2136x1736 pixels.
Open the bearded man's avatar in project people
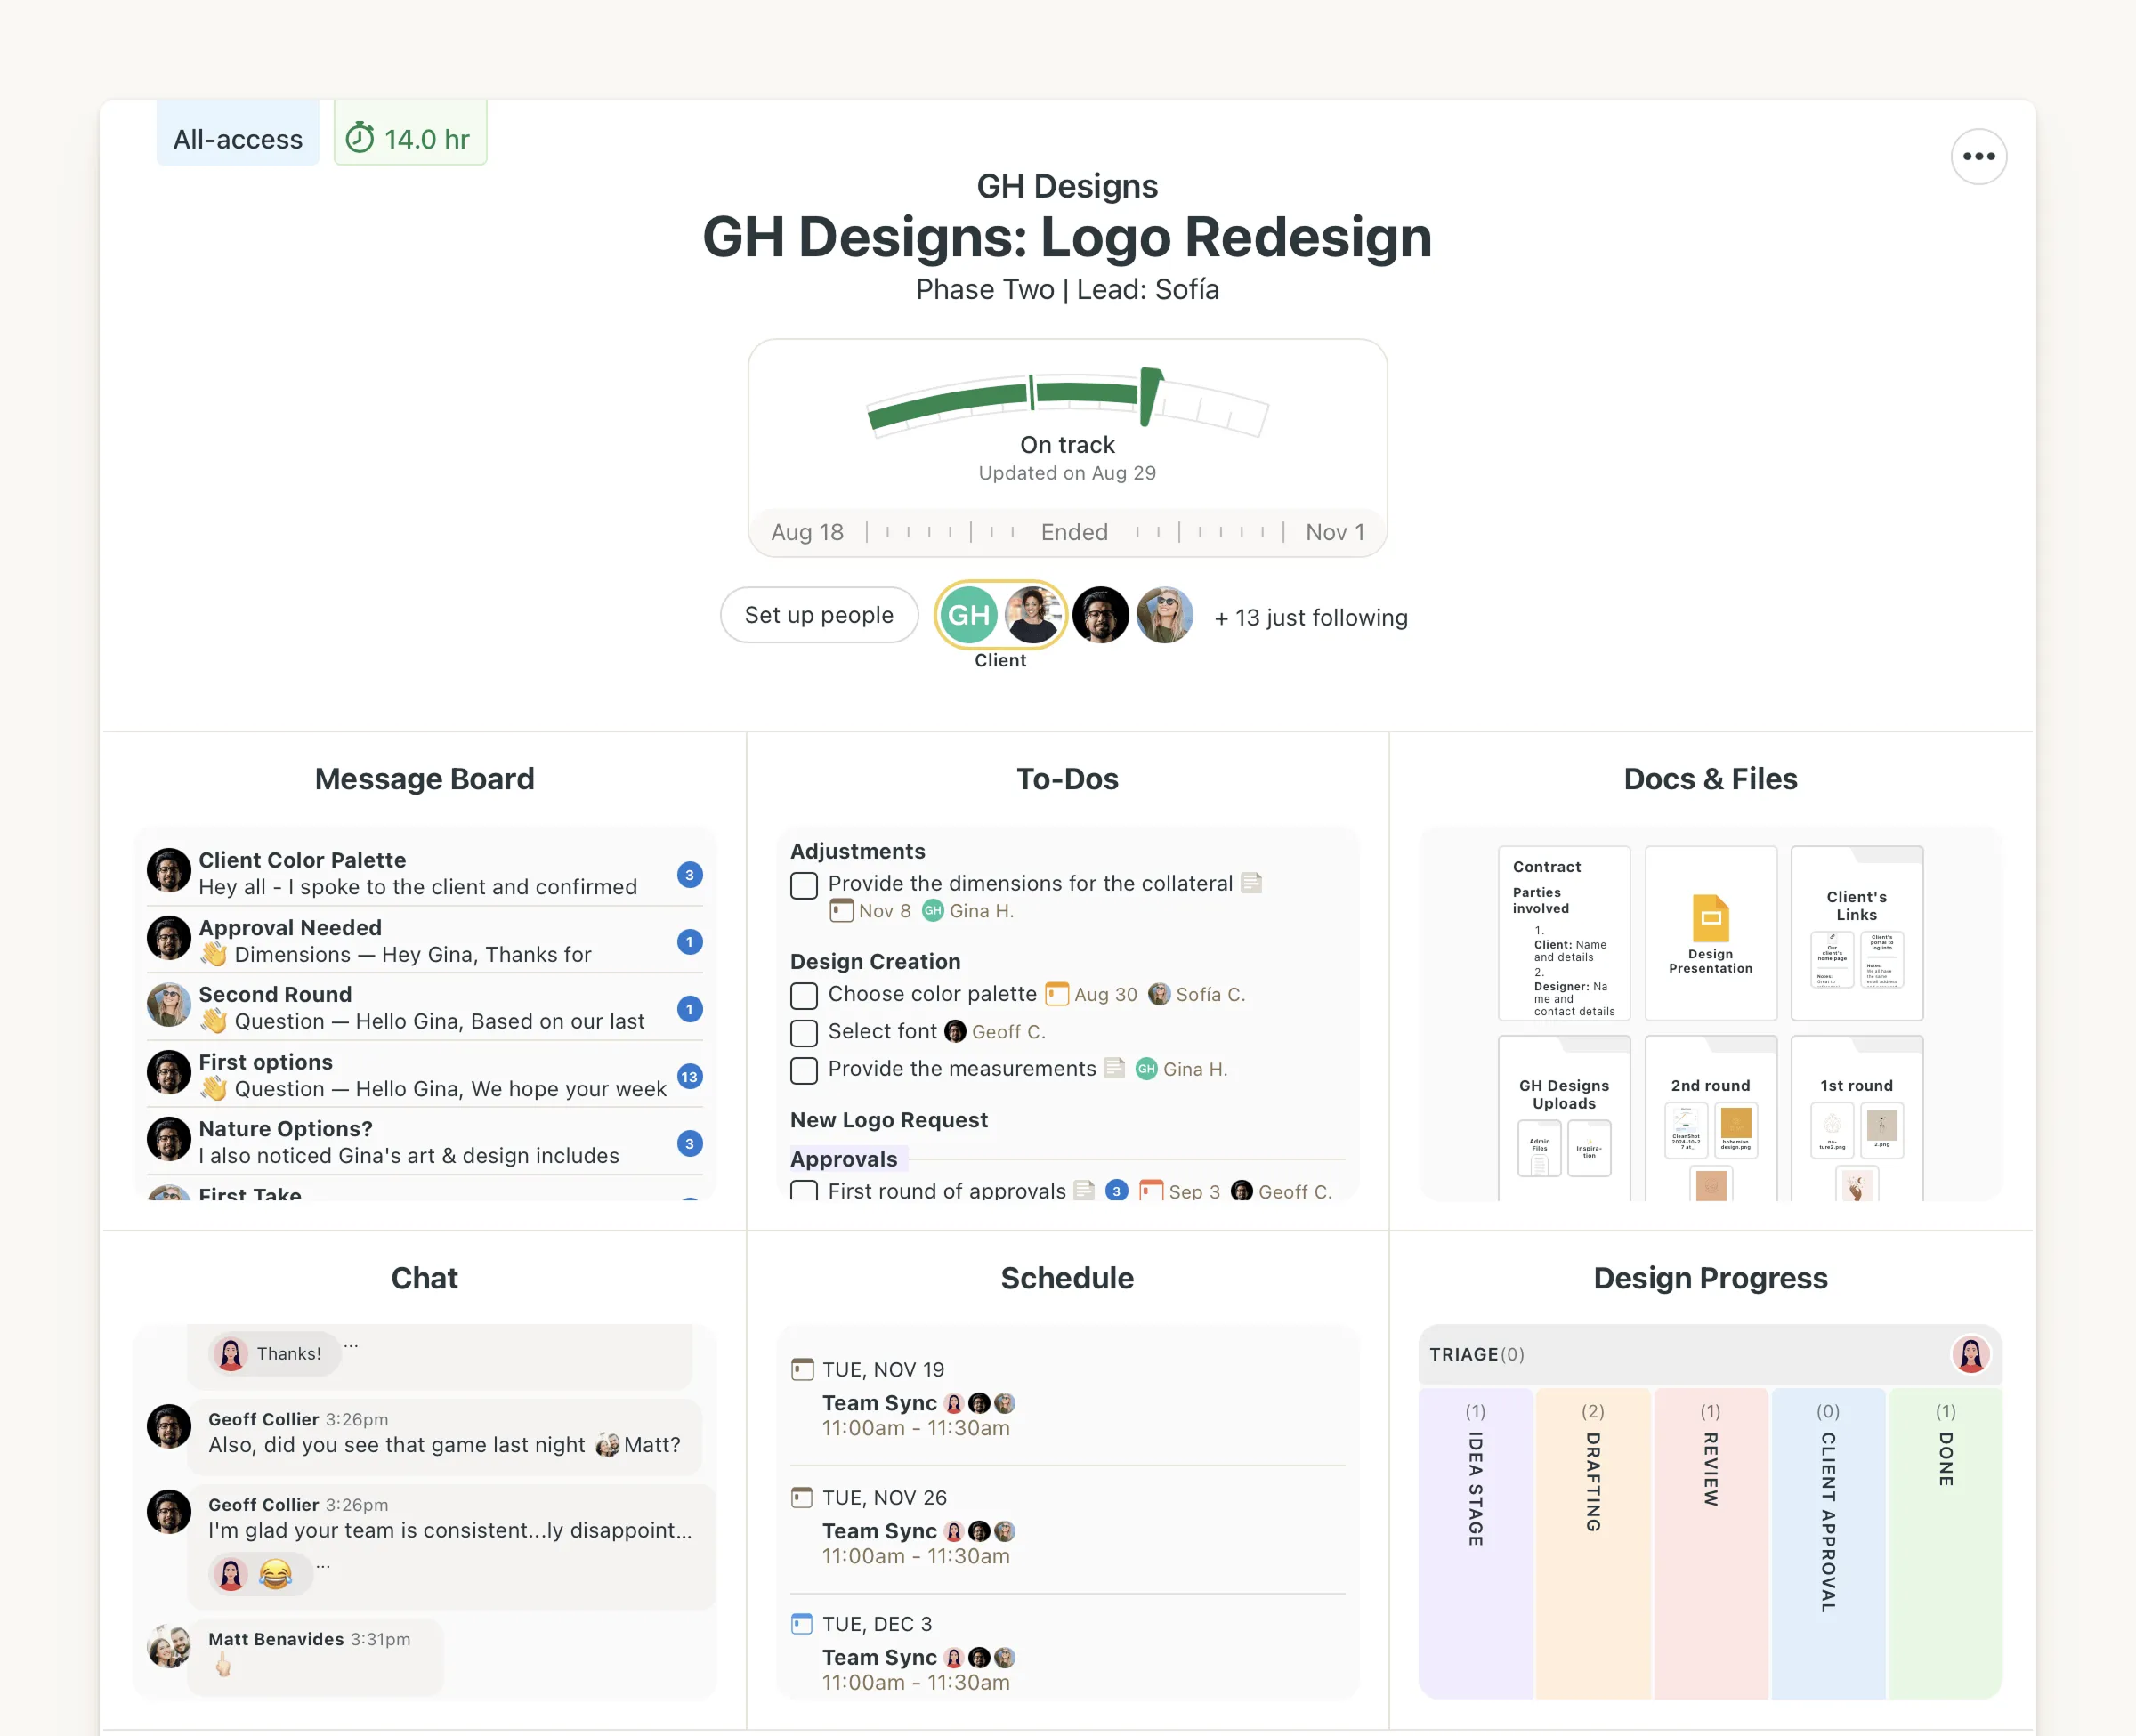point(1100,614)
